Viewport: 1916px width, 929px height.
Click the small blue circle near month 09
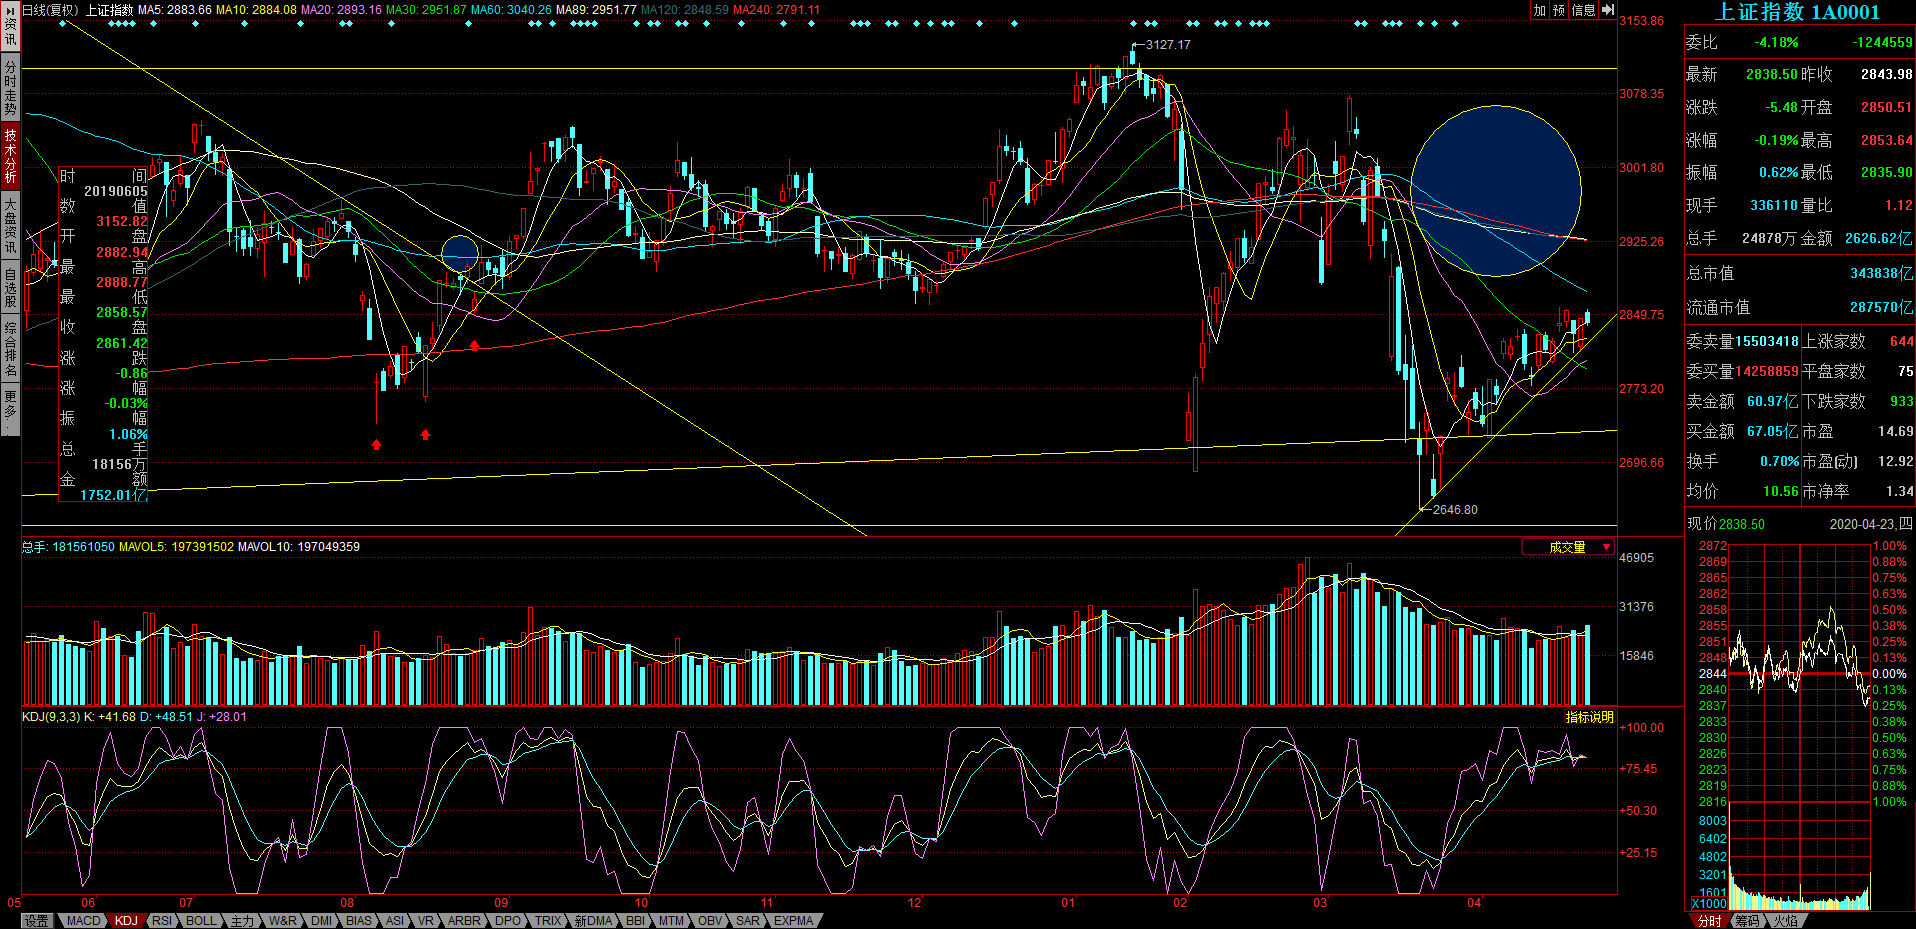click(x=460, y=254)
